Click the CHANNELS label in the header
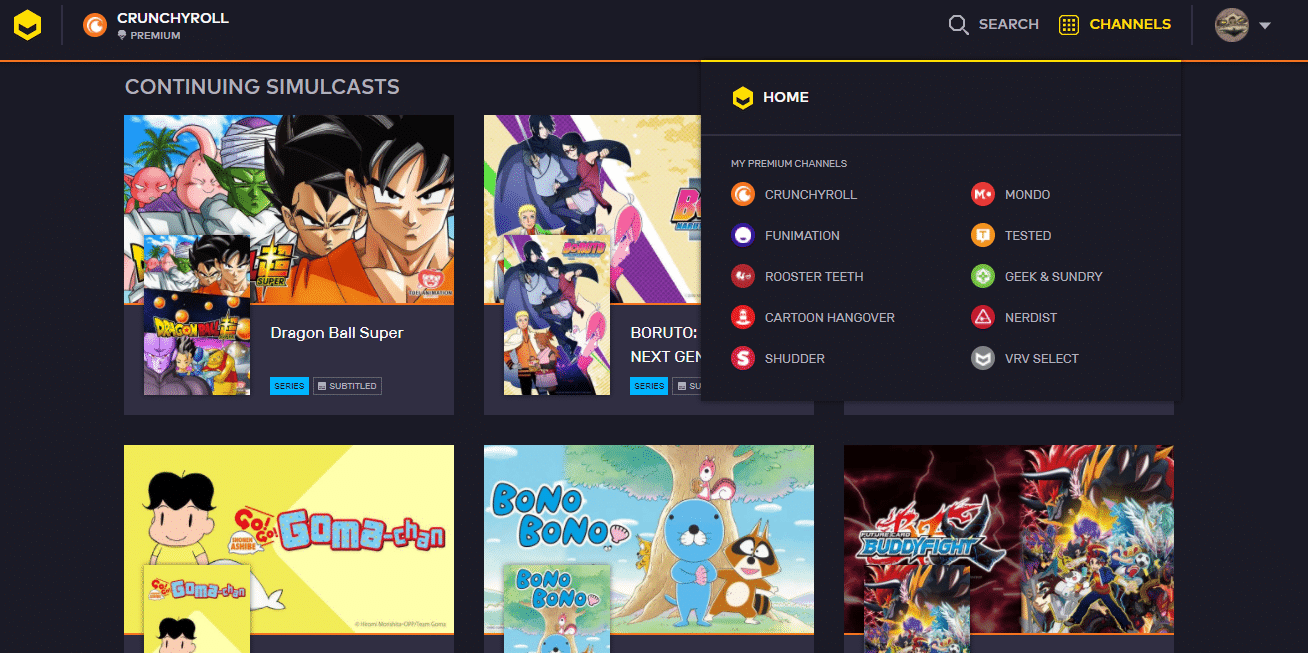Image resolution: width=1308 pixels, height=653 pixels. (1130, 24)
